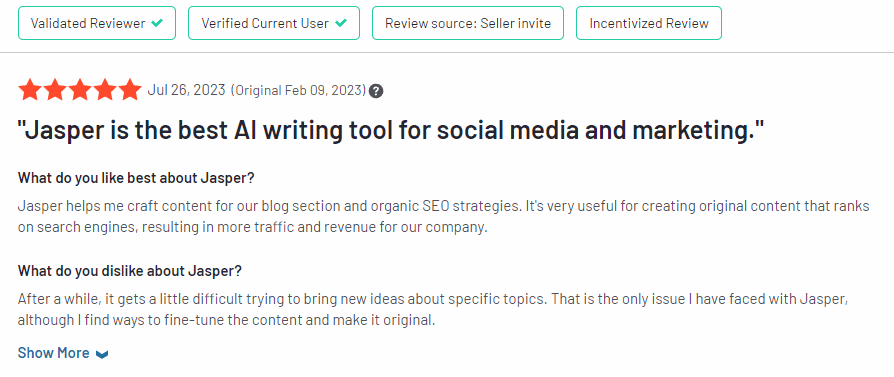Click the third orange rating star
Screen dimensions: 894x377
click(x=80, y=90)
